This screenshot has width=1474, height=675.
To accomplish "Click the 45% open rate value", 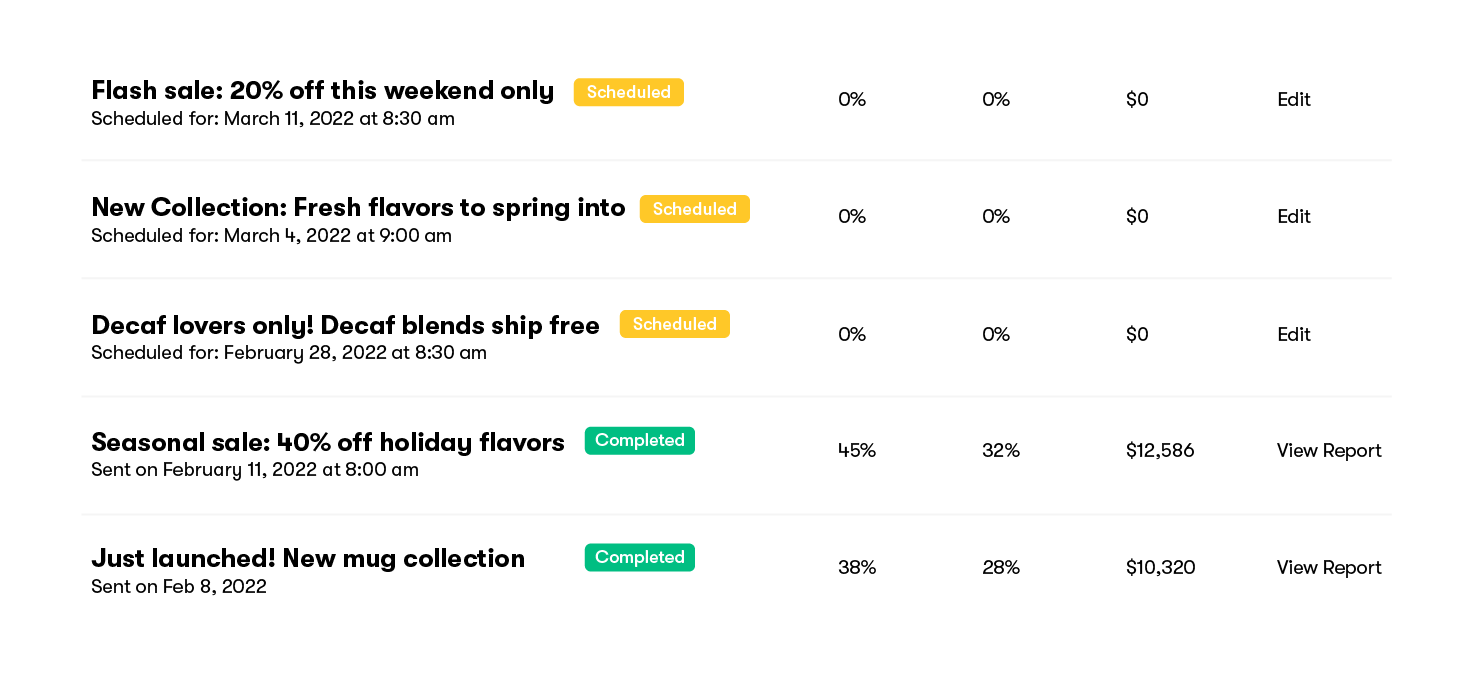I will coord(856,451).
